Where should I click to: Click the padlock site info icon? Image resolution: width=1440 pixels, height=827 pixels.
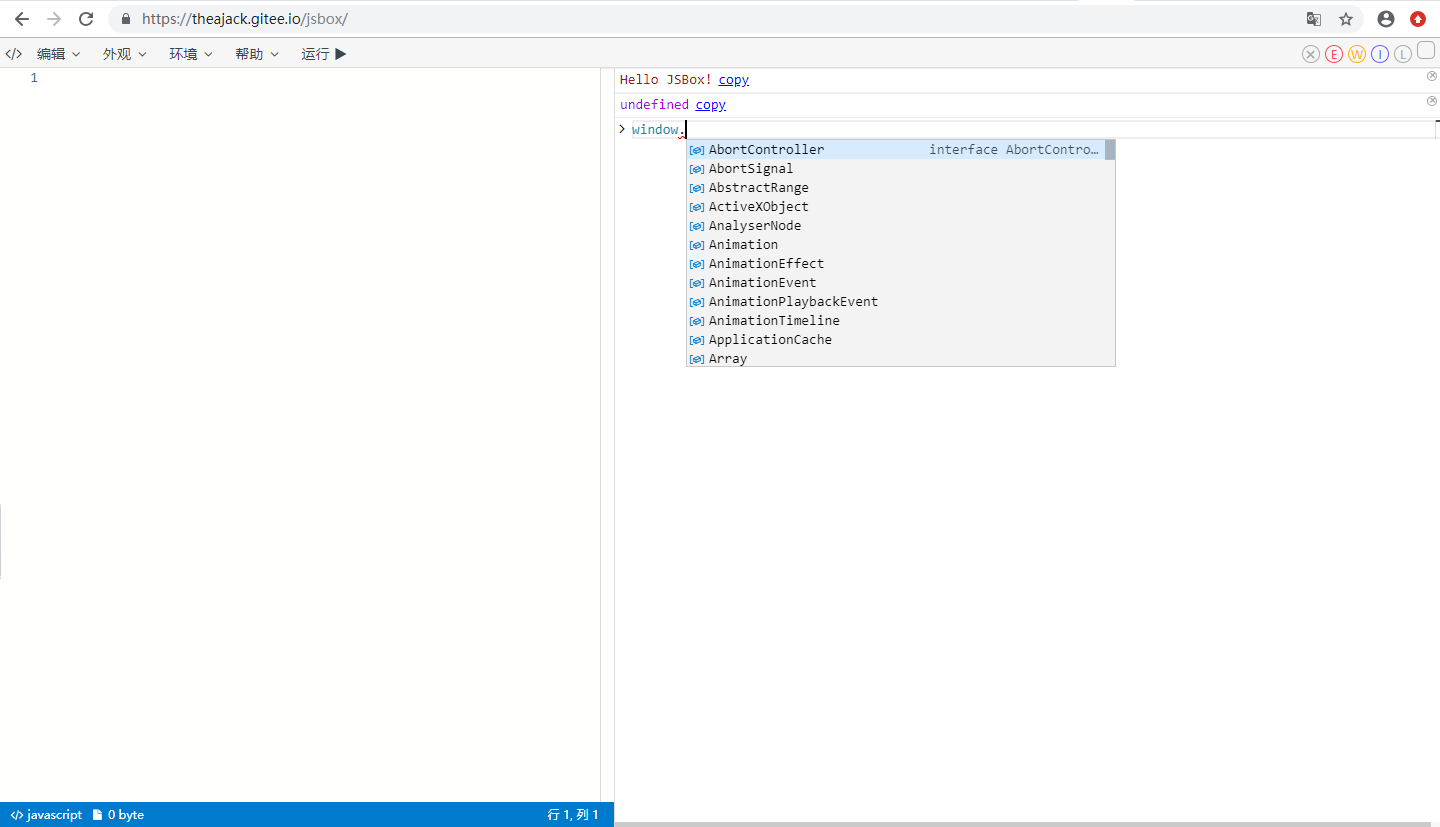point(126,19)
